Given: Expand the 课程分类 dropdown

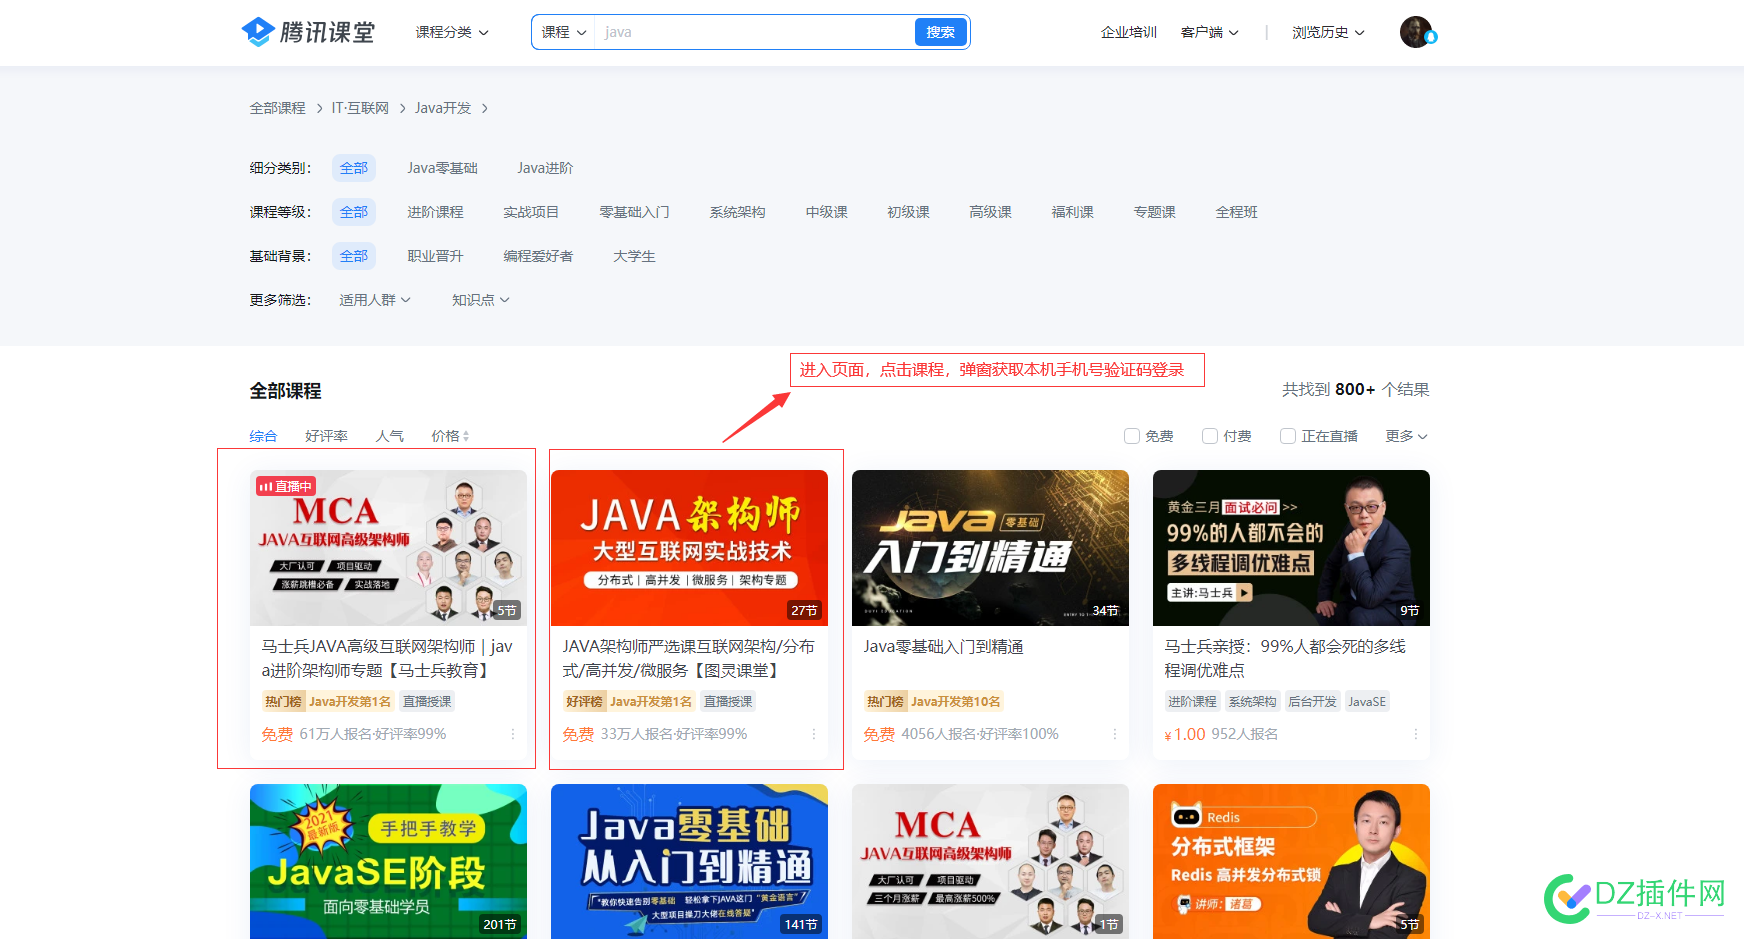Looking at the screenshot, I should tap(452, 32).
